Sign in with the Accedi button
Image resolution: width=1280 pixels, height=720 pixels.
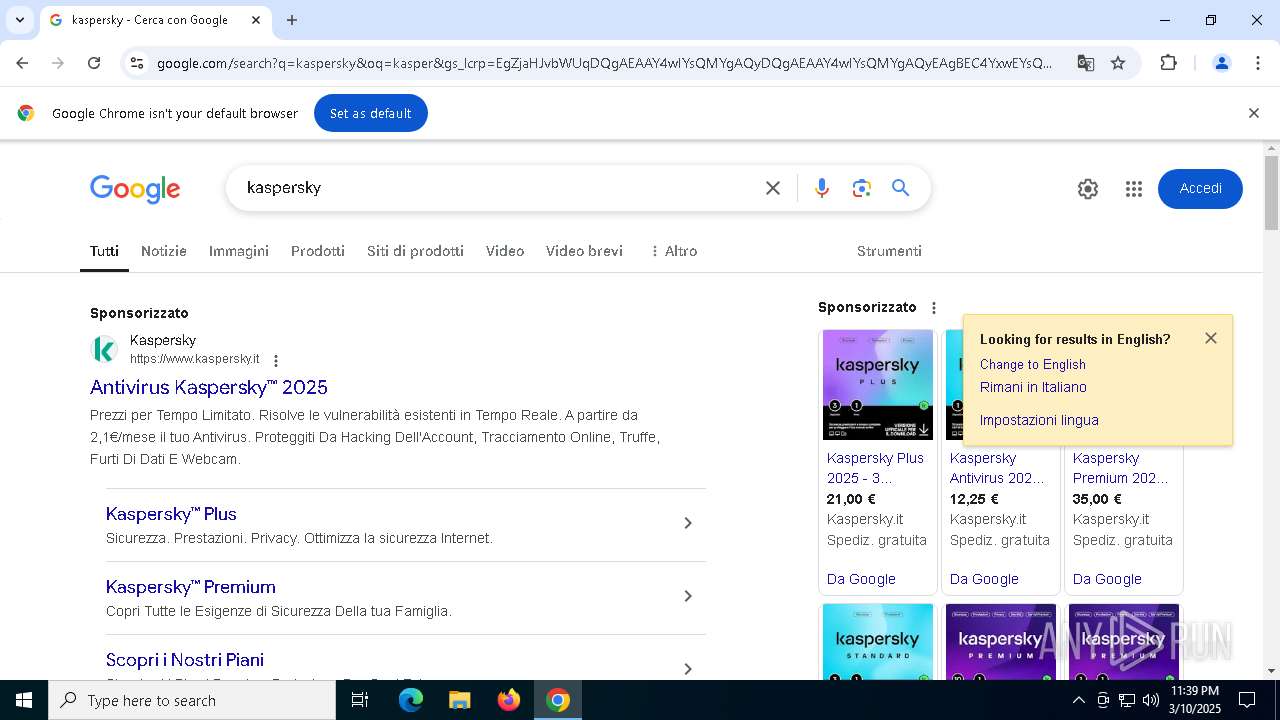(1200, 189)
